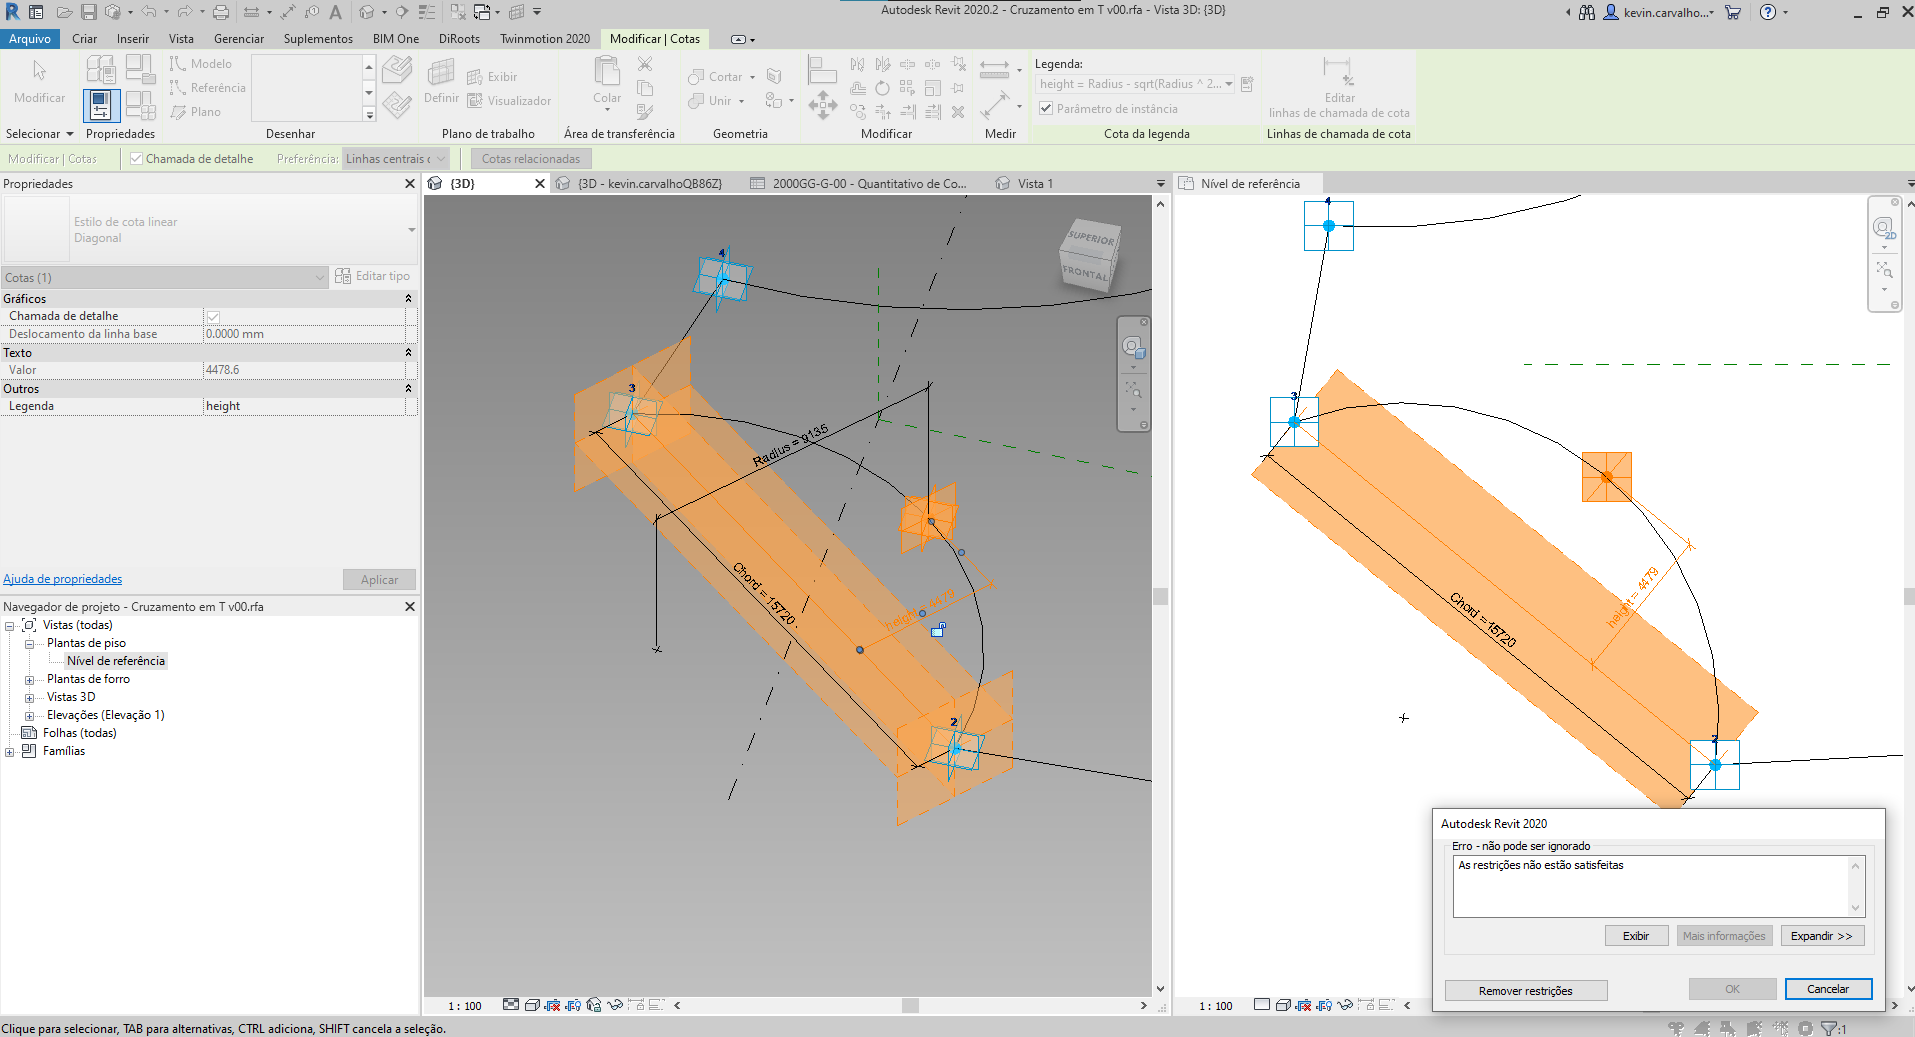Image resolution: width=1915 pixels, height=1037 pixels.
Task: Activate the Move tool
Action: [x=824, y=105]
